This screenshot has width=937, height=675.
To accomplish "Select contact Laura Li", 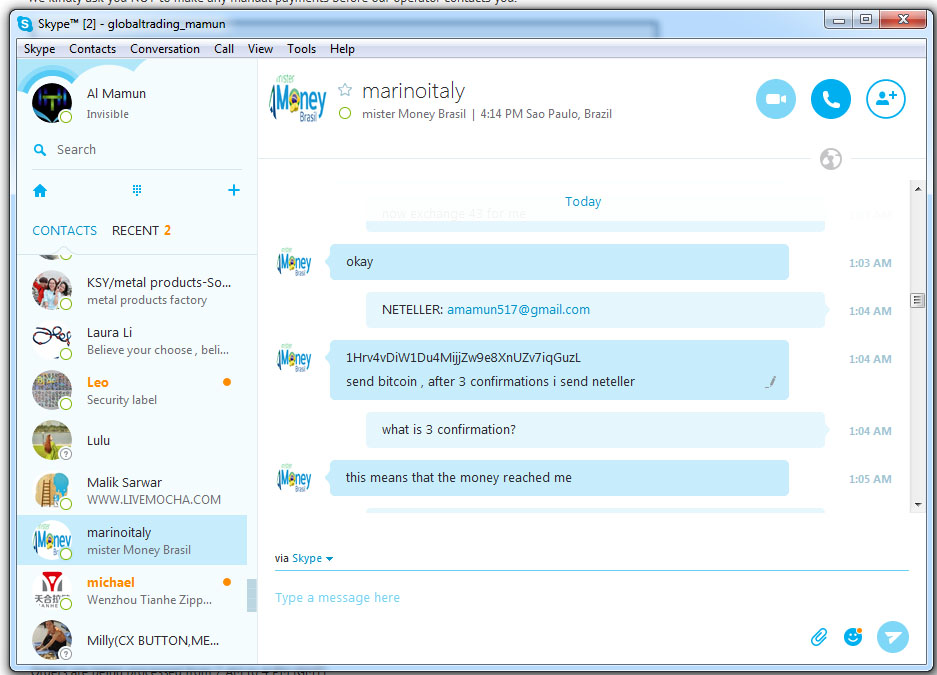I will coord(132,341).
